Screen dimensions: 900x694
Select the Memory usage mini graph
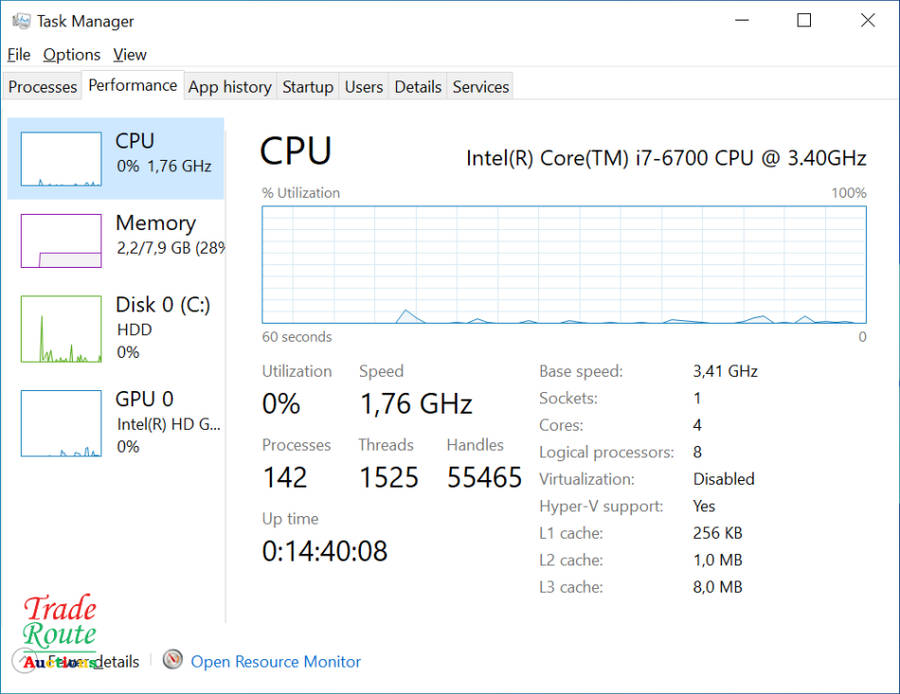point(61,241)
